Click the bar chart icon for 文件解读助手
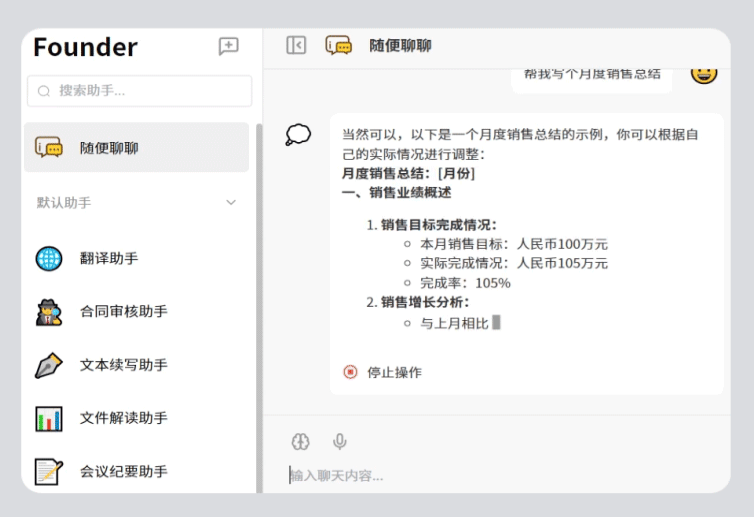 pyautogui.click(x=49, y=418)
